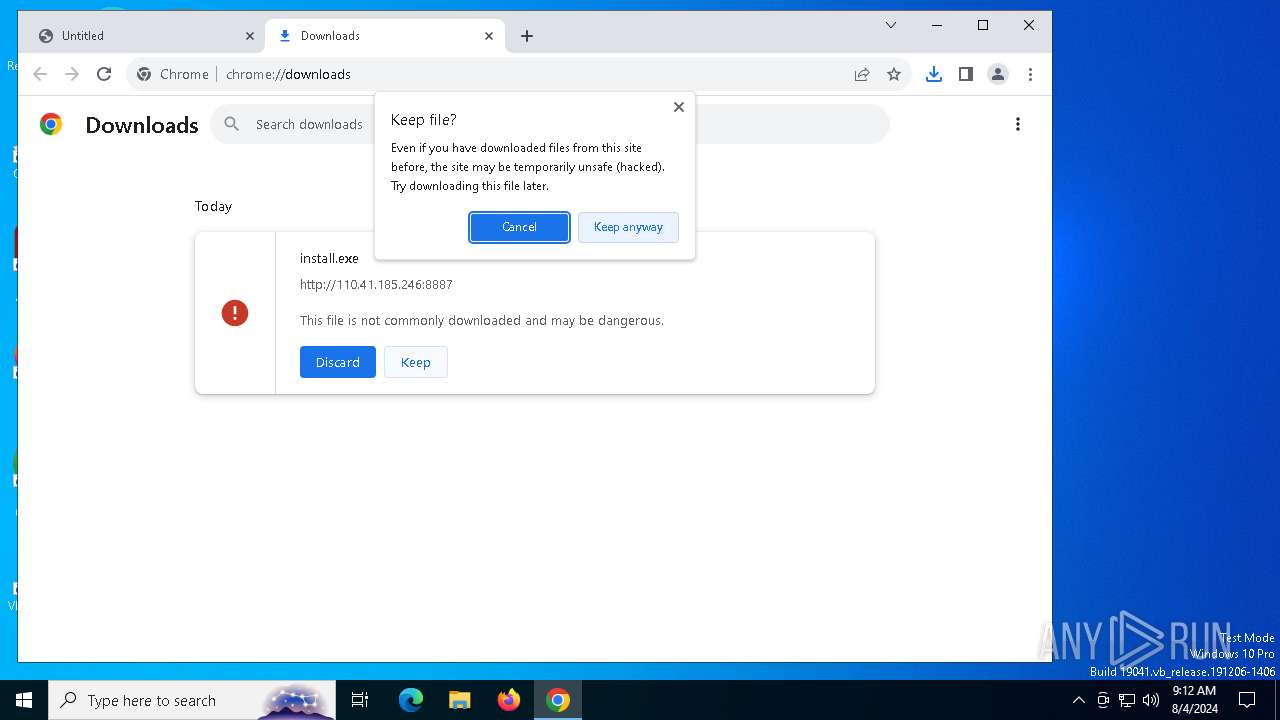Screen dimensions: 1280x720
Task: Open the volume speaker icon
Action: 1151,700
